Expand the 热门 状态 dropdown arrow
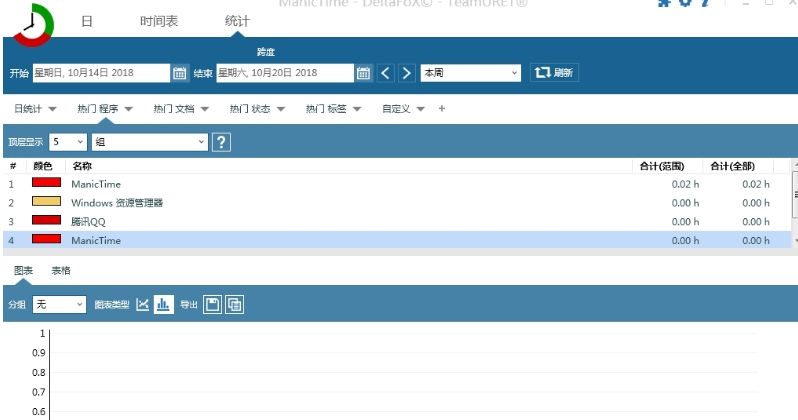 click(x=280, y=109)
